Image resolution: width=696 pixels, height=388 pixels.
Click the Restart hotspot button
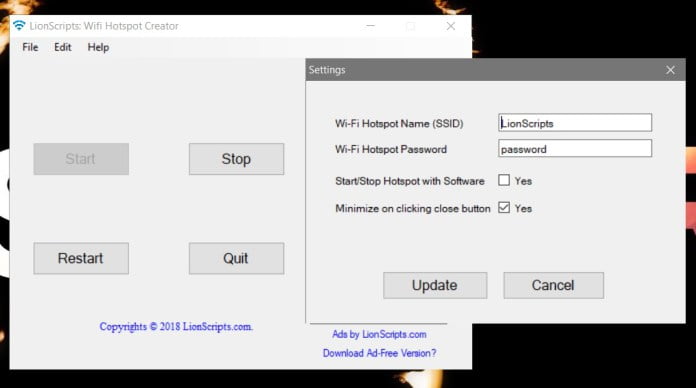coord(81,258)
